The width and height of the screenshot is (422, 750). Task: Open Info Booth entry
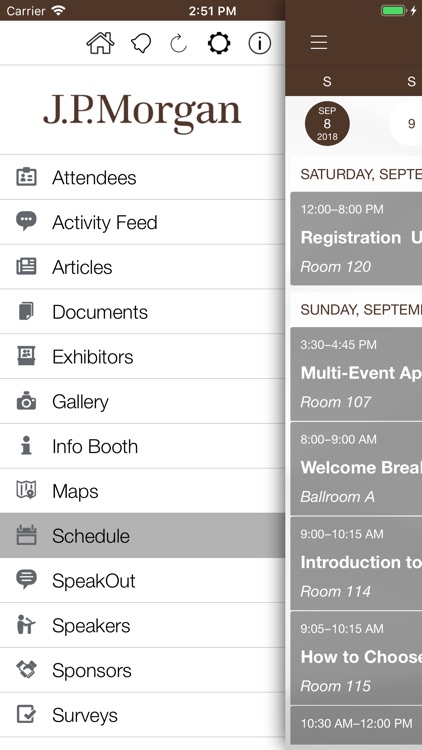coord(143,446)
